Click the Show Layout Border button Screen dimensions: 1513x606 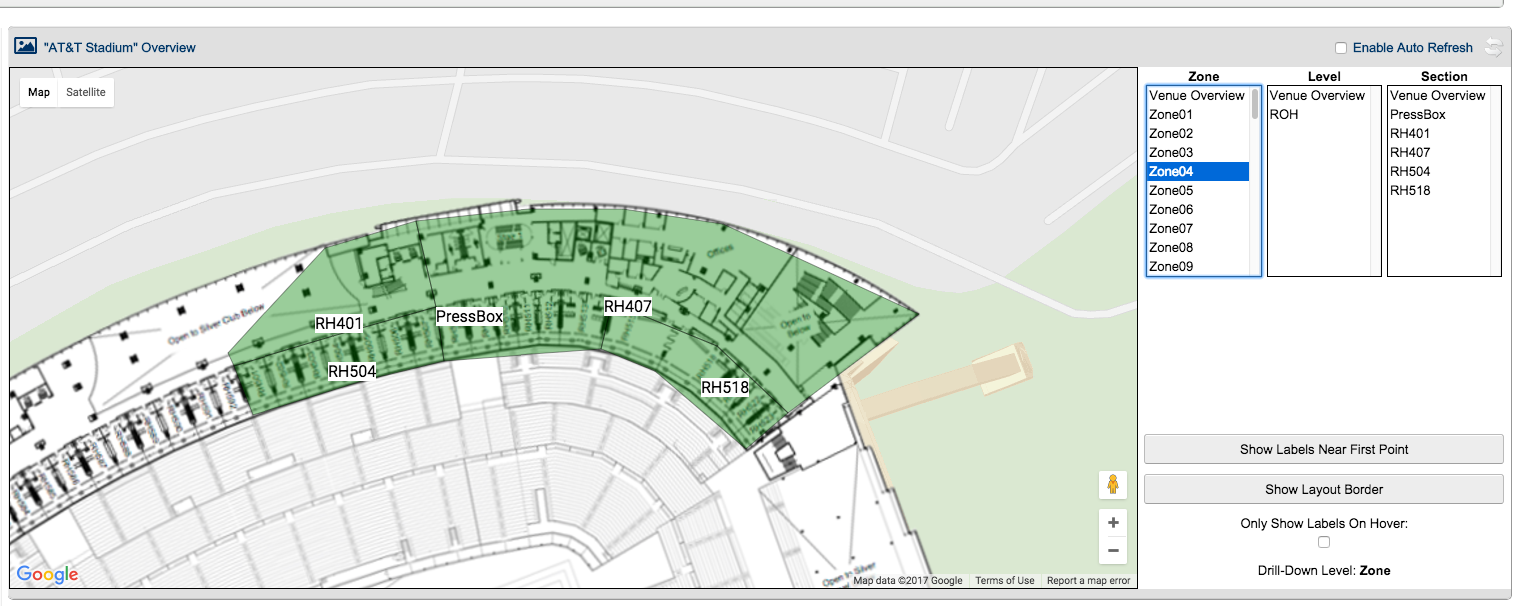tap(1323, 489)
